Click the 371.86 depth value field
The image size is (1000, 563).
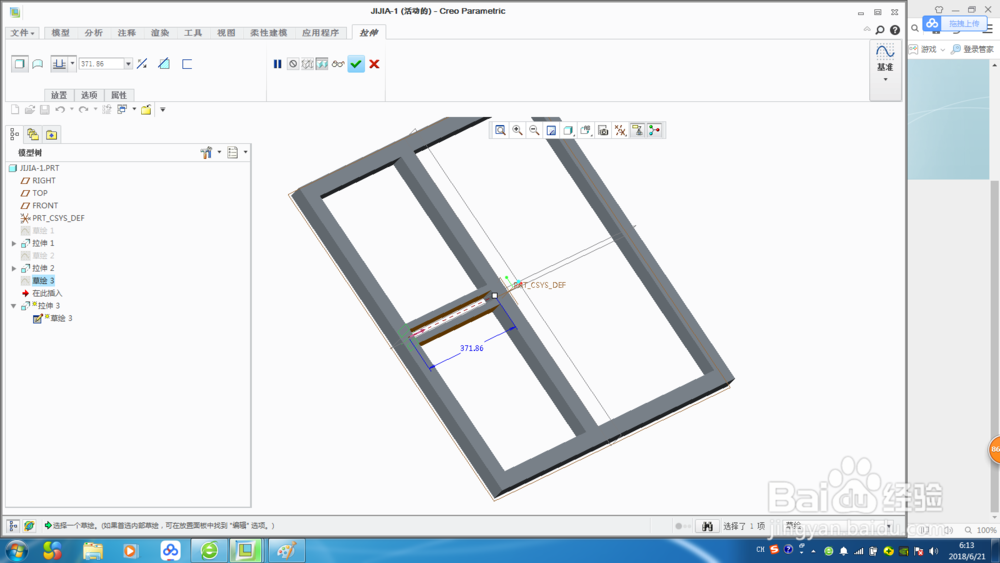point(101,64)
